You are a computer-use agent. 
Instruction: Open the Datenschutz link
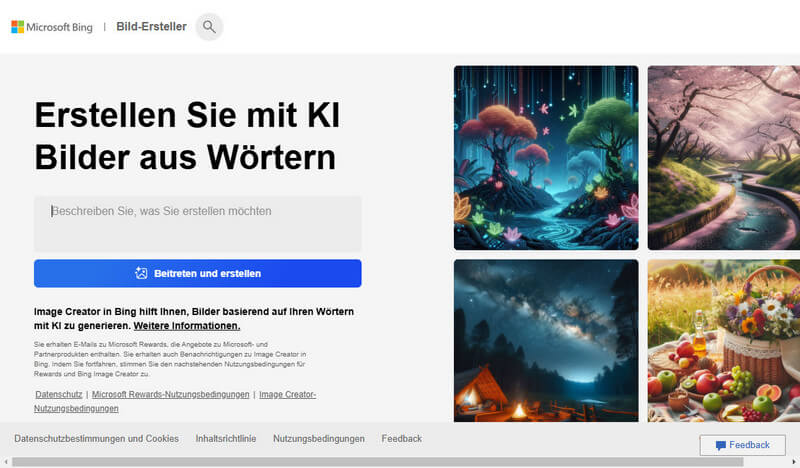57,395
